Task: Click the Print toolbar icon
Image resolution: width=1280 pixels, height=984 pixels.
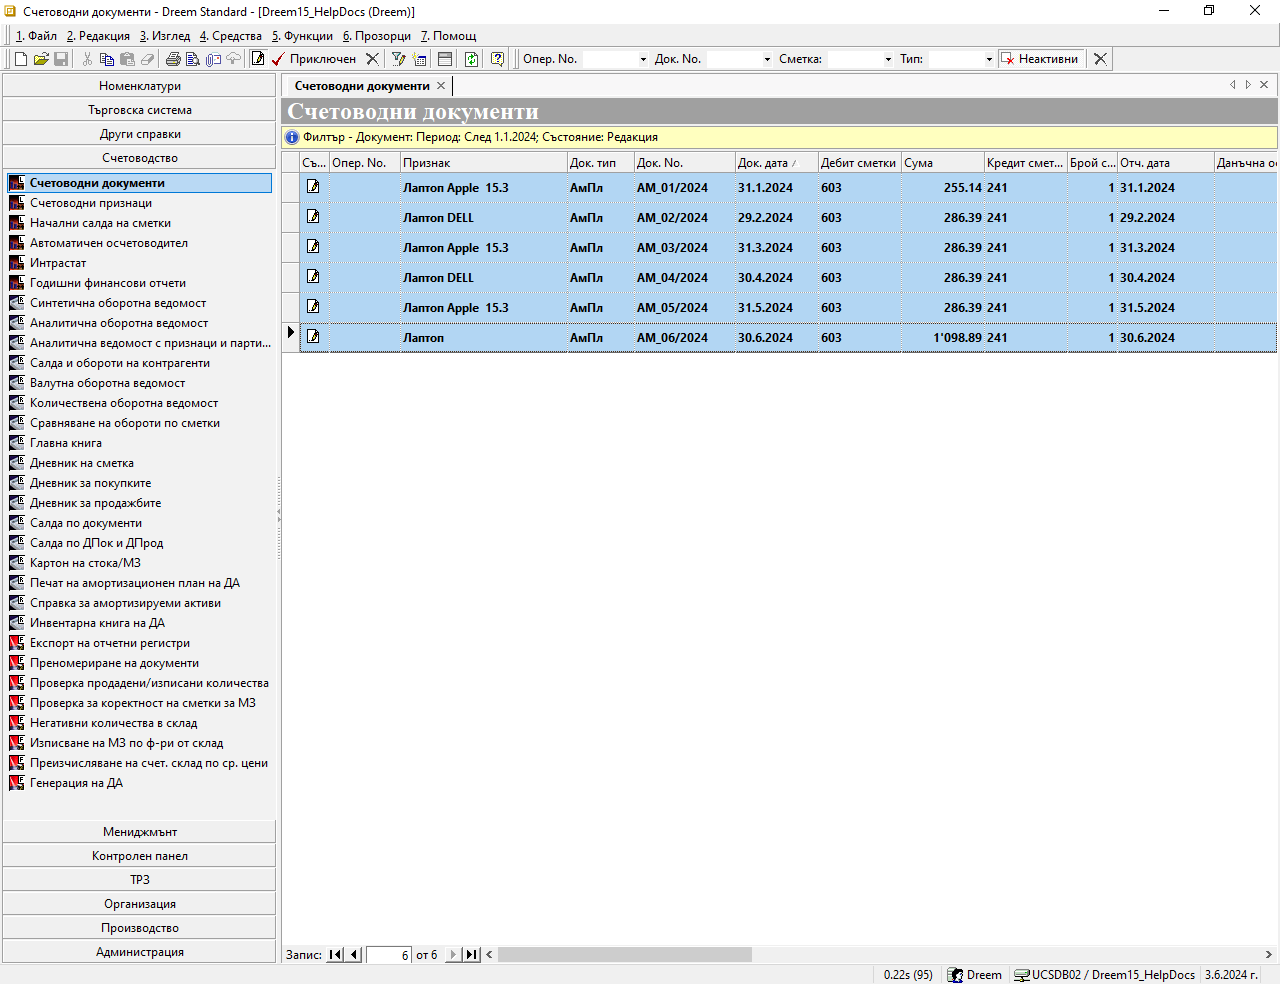Action: tap(173, 59)
